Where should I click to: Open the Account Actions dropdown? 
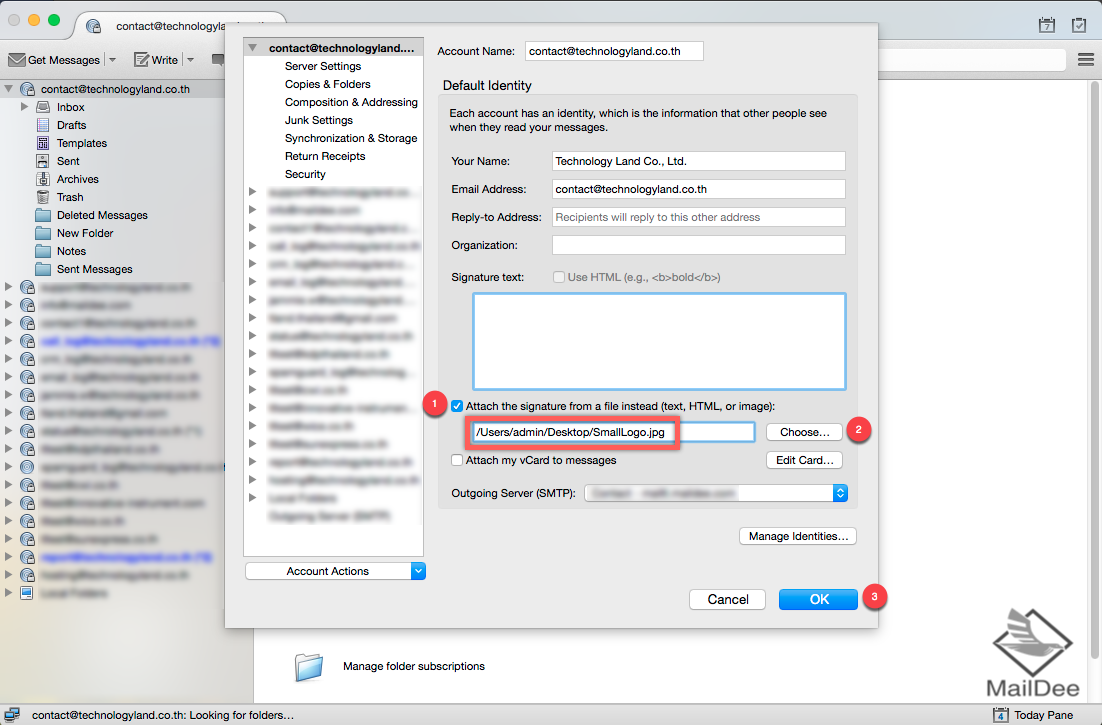click(x=335, y=570)
